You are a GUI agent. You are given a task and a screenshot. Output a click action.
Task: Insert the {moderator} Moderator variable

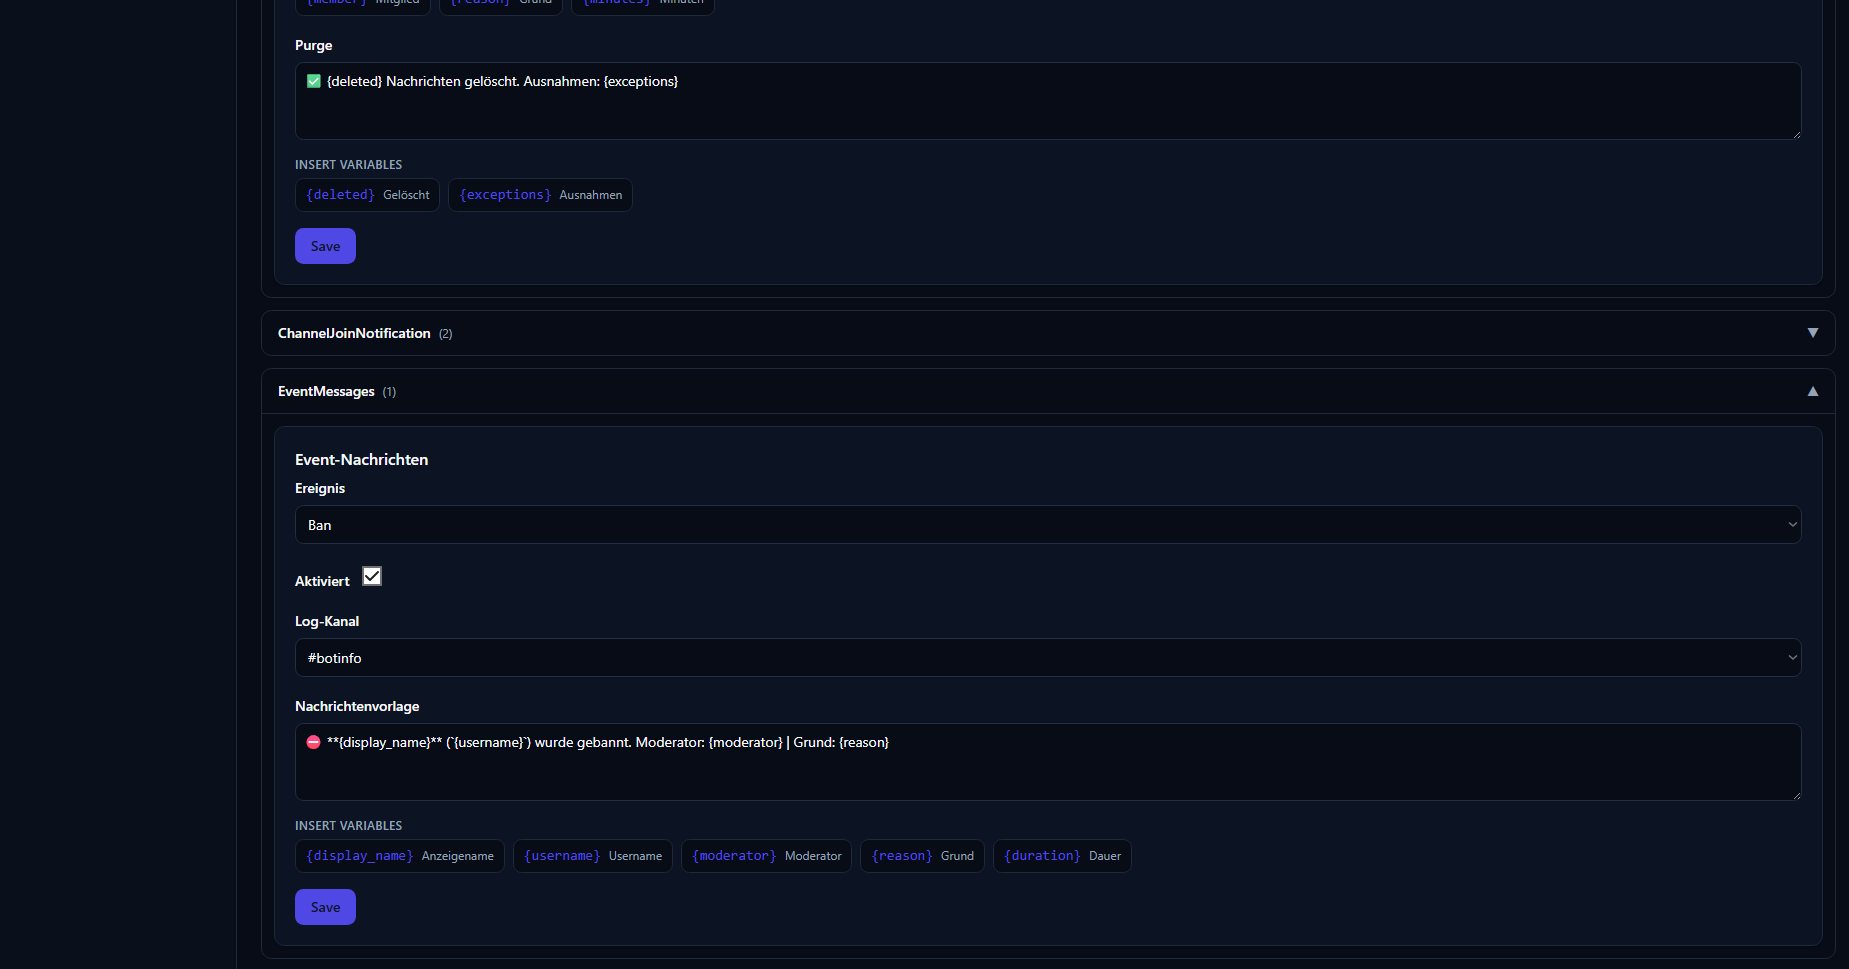click(766, 856)
